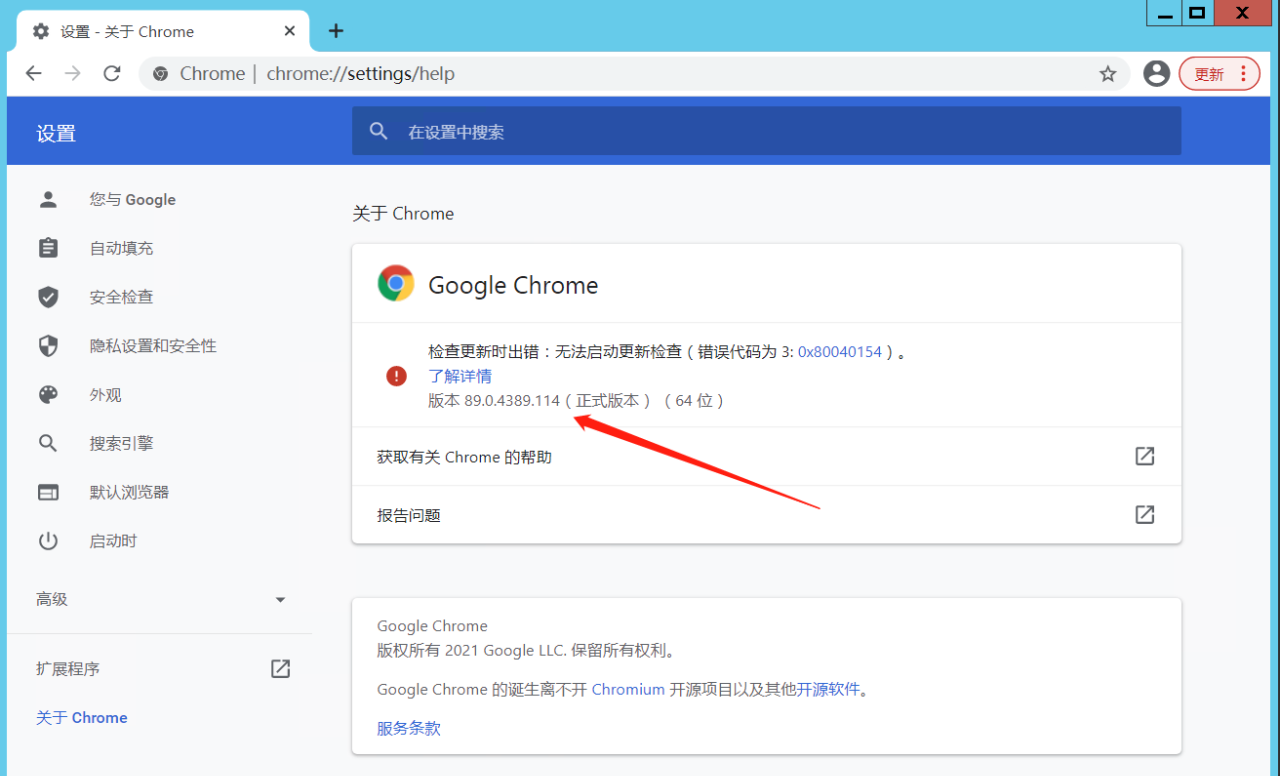Image resolution: width=1280 pixels, height=776 pixels.
Task: Close the 设置 - 关于 Chrome tab
Action: coord(290,31)
